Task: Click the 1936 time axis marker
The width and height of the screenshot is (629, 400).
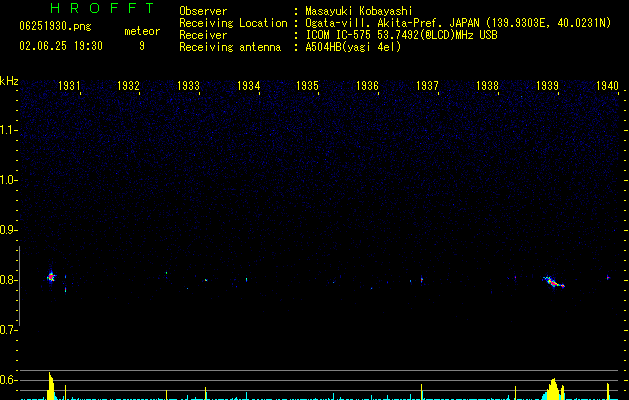Action: click(x=367, y=86)
